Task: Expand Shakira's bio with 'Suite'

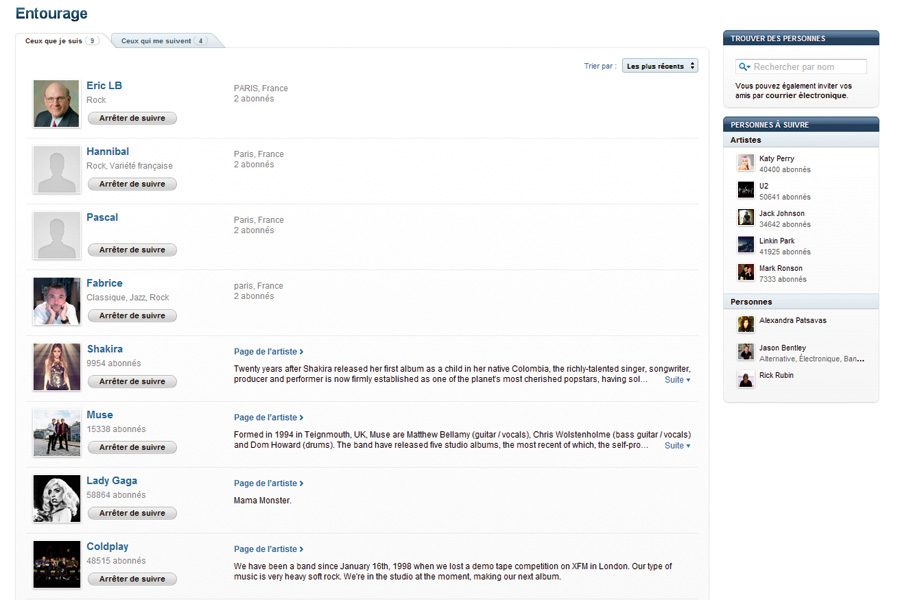Action: click(677, 380)
